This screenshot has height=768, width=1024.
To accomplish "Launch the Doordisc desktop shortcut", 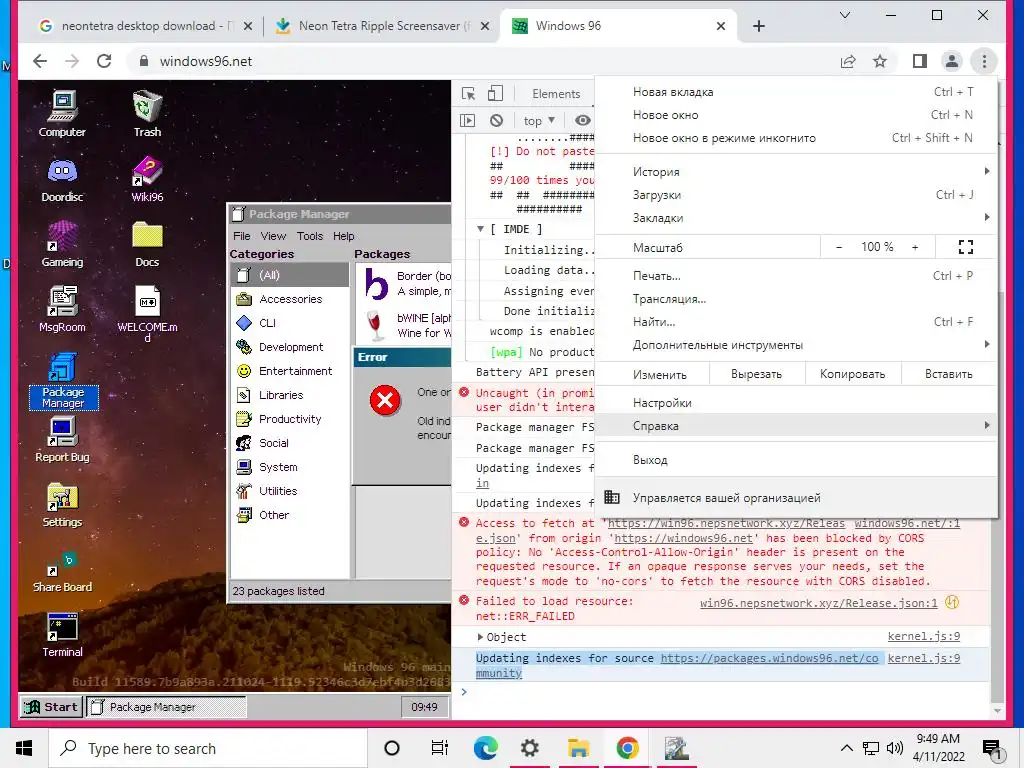I will tap(62, 180).
